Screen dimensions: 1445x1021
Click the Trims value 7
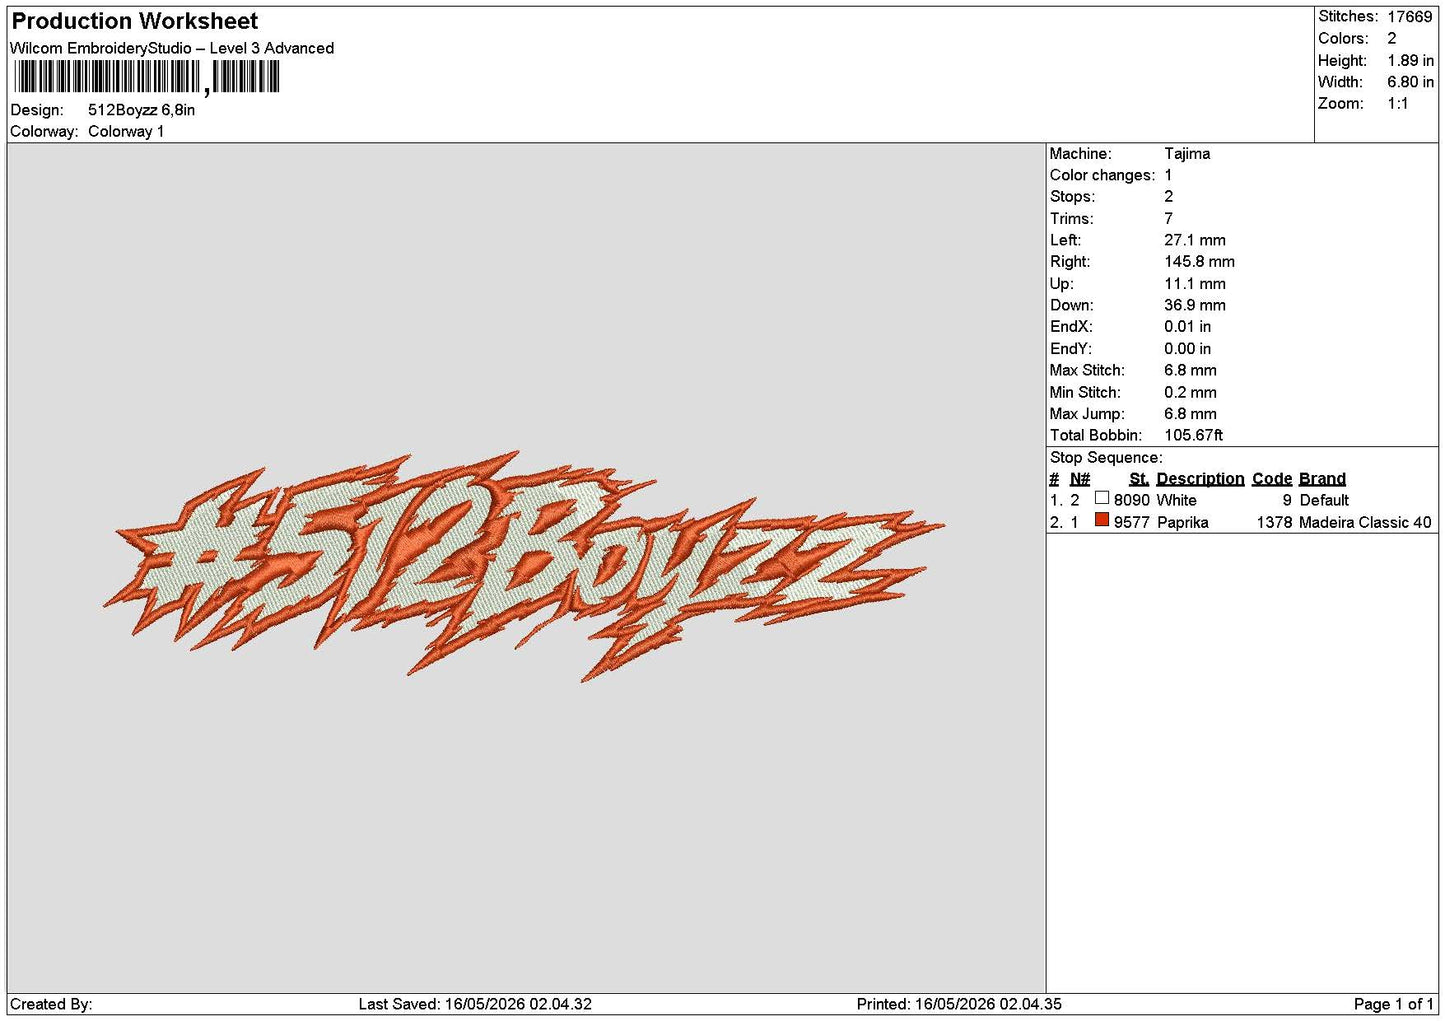click(x=1168, y=218)
